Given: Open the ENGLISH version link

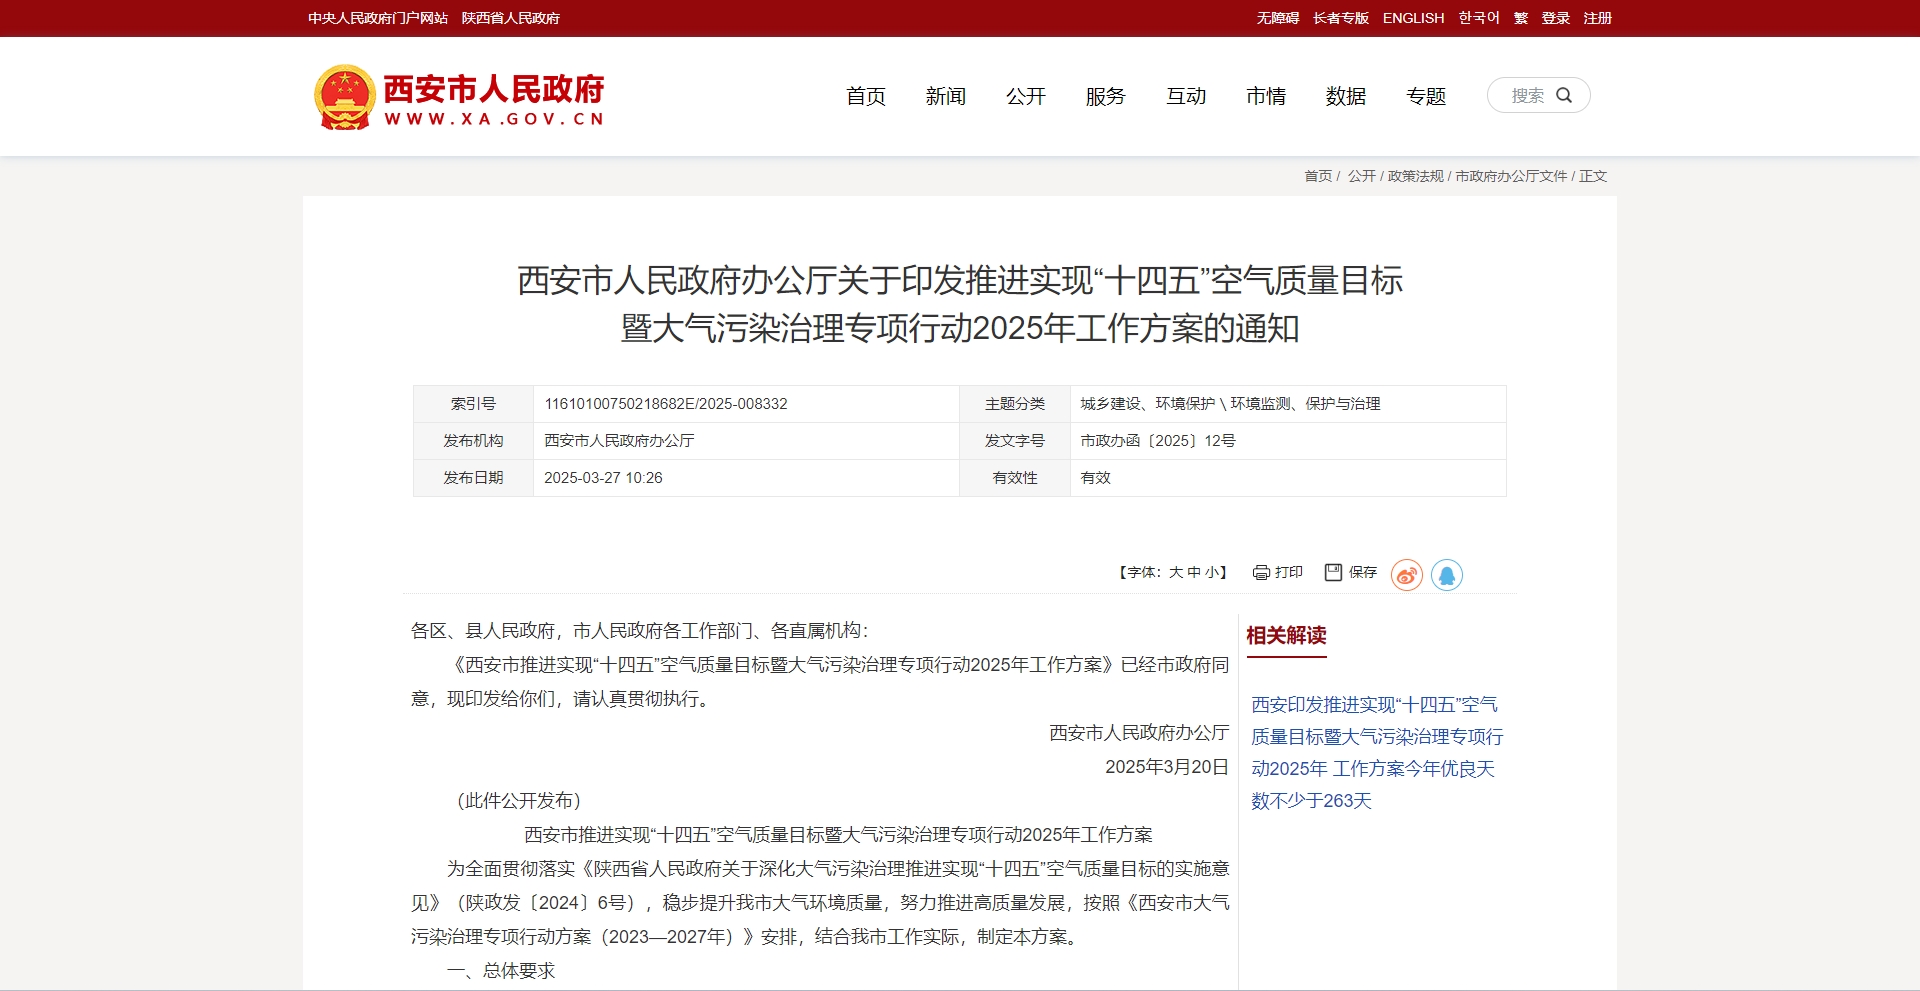Looking at the screenshot, I should [x=1413, y=18].
